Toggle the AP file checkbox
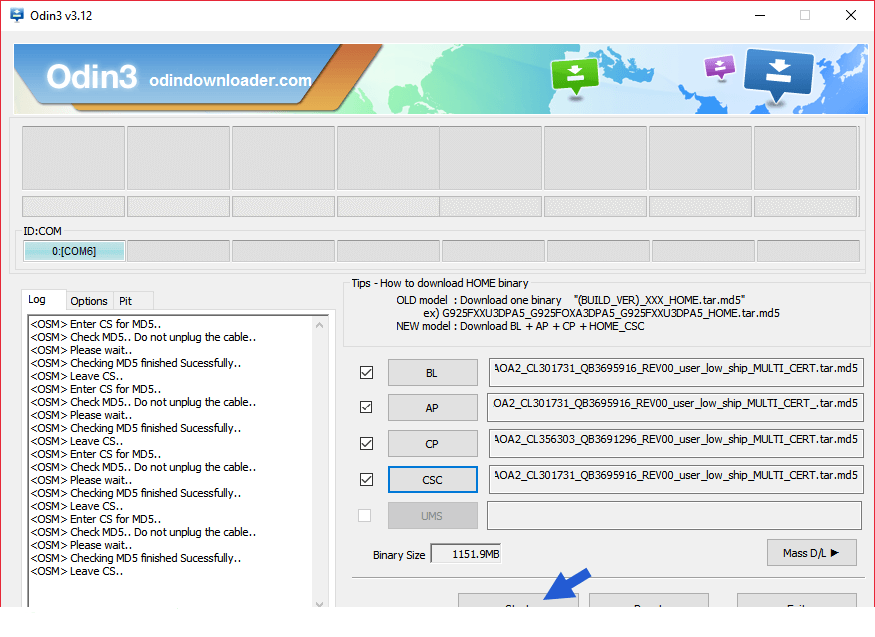Screen dimensions: 875x637 tap(366, 407)
